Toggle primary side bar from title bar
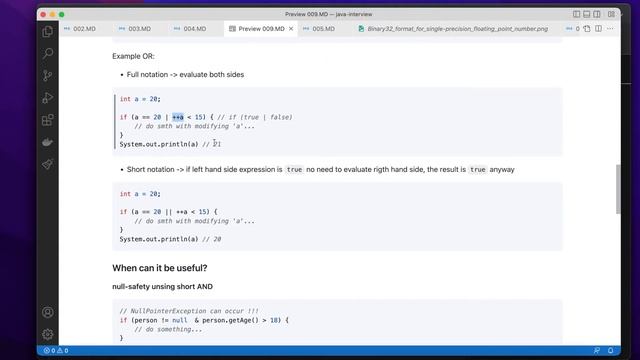The image size is (640, 360). point(576,14)
